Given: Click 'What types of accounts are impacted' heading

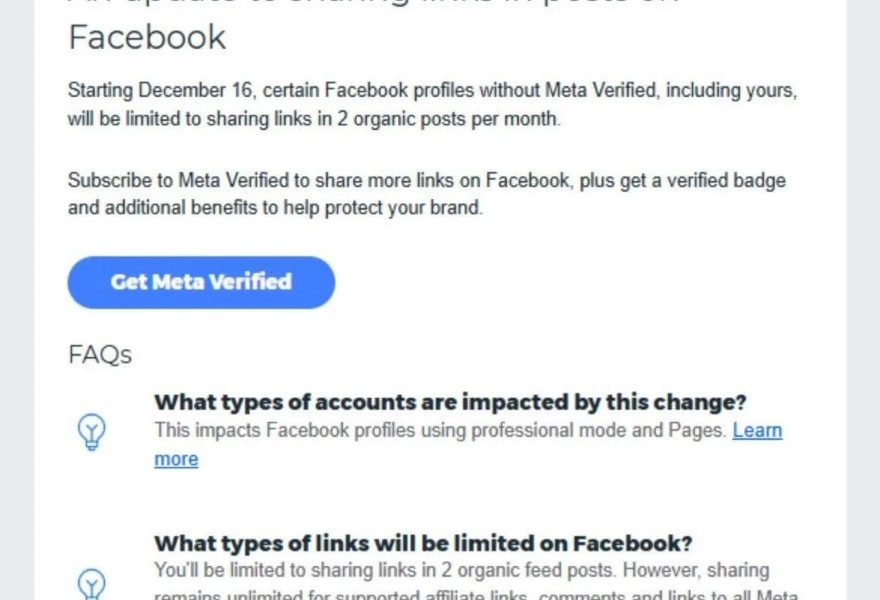Looking at the screenshot, I should click(450, 403).
